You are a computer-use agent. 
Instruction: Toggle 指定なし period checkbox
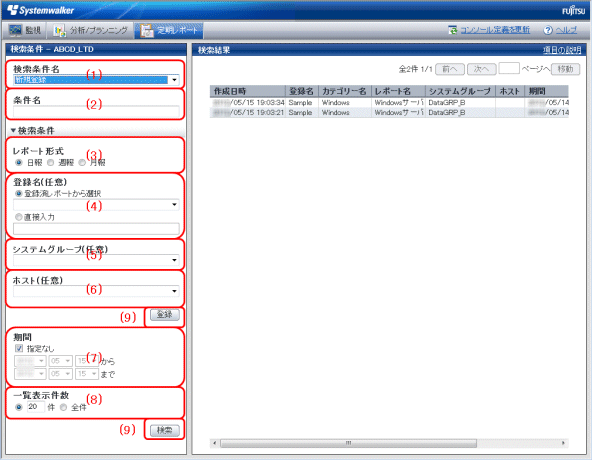18,348
